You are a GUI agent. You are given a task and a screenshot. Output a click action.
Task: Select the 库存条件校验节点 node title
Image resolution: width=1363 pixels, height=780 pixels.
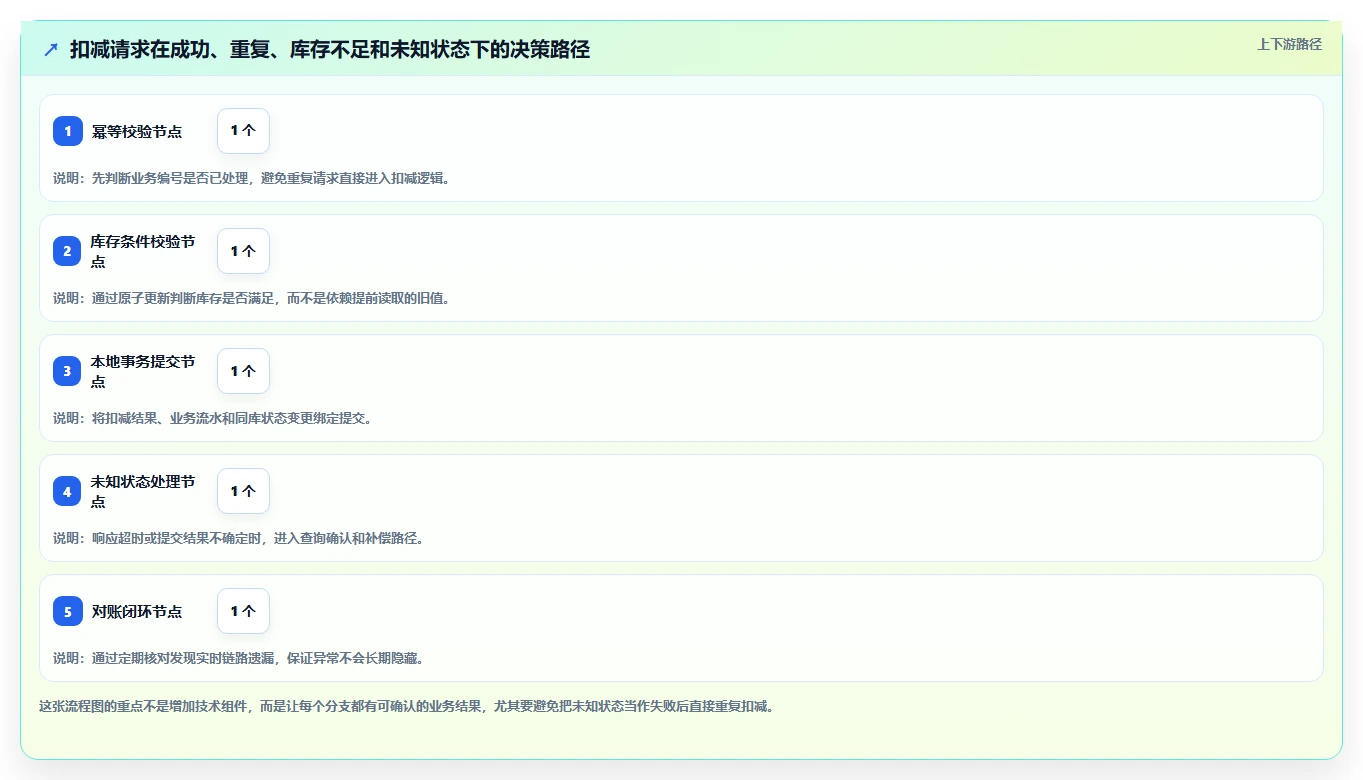(143, 252)
